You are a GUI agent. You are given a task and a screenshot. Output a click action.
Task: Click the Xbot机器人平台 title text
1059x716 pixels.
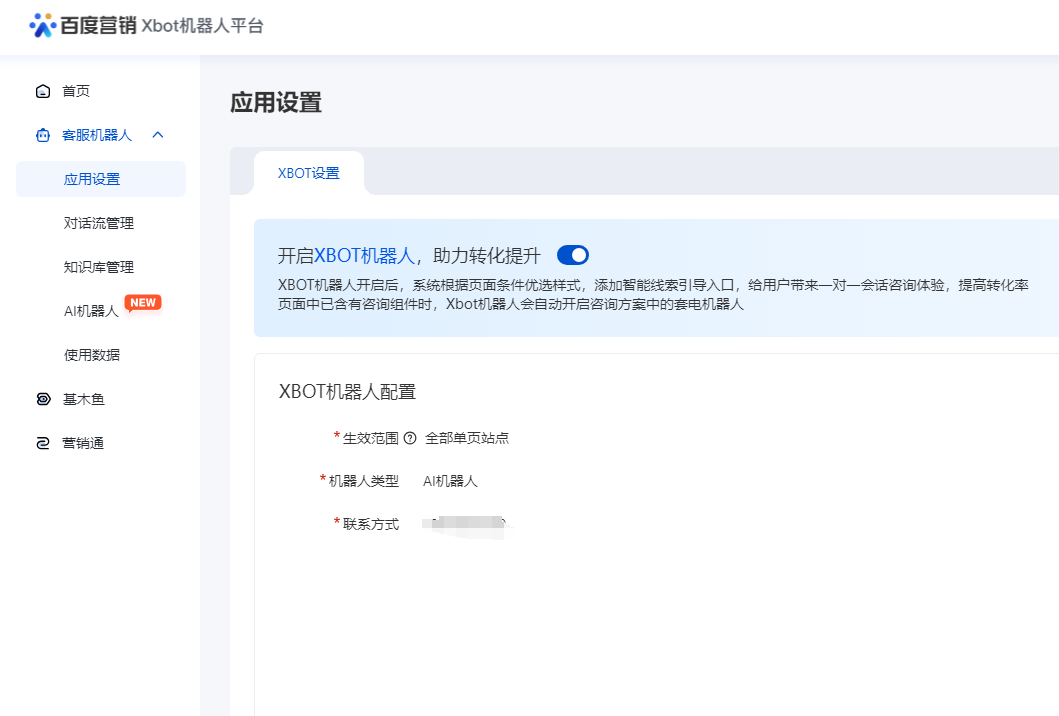click(202, 26)
